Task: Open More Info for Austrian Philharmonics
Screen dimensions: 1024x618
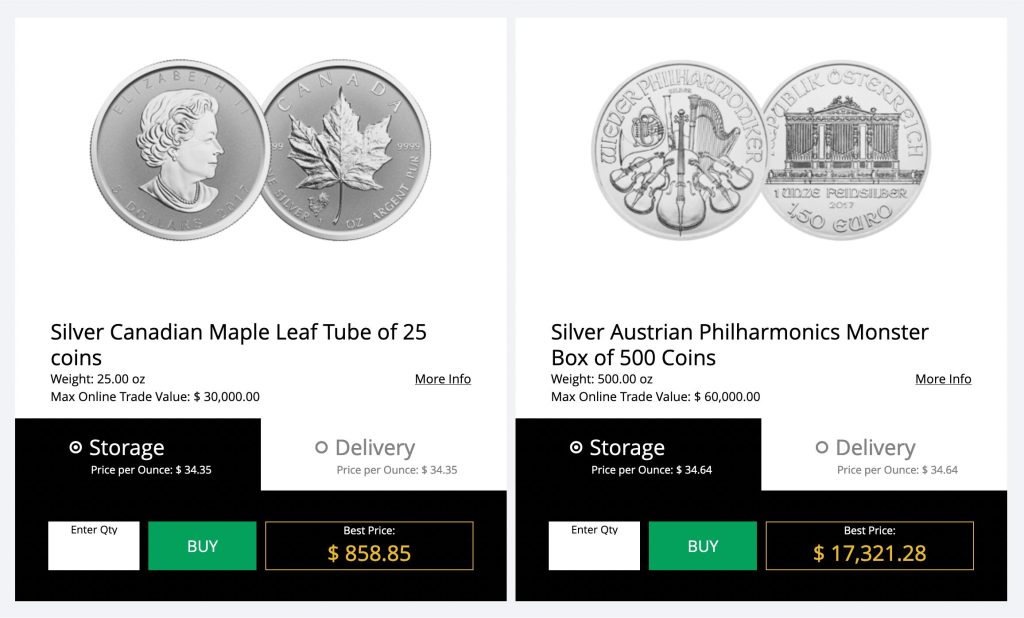Action: coord(943,379)
